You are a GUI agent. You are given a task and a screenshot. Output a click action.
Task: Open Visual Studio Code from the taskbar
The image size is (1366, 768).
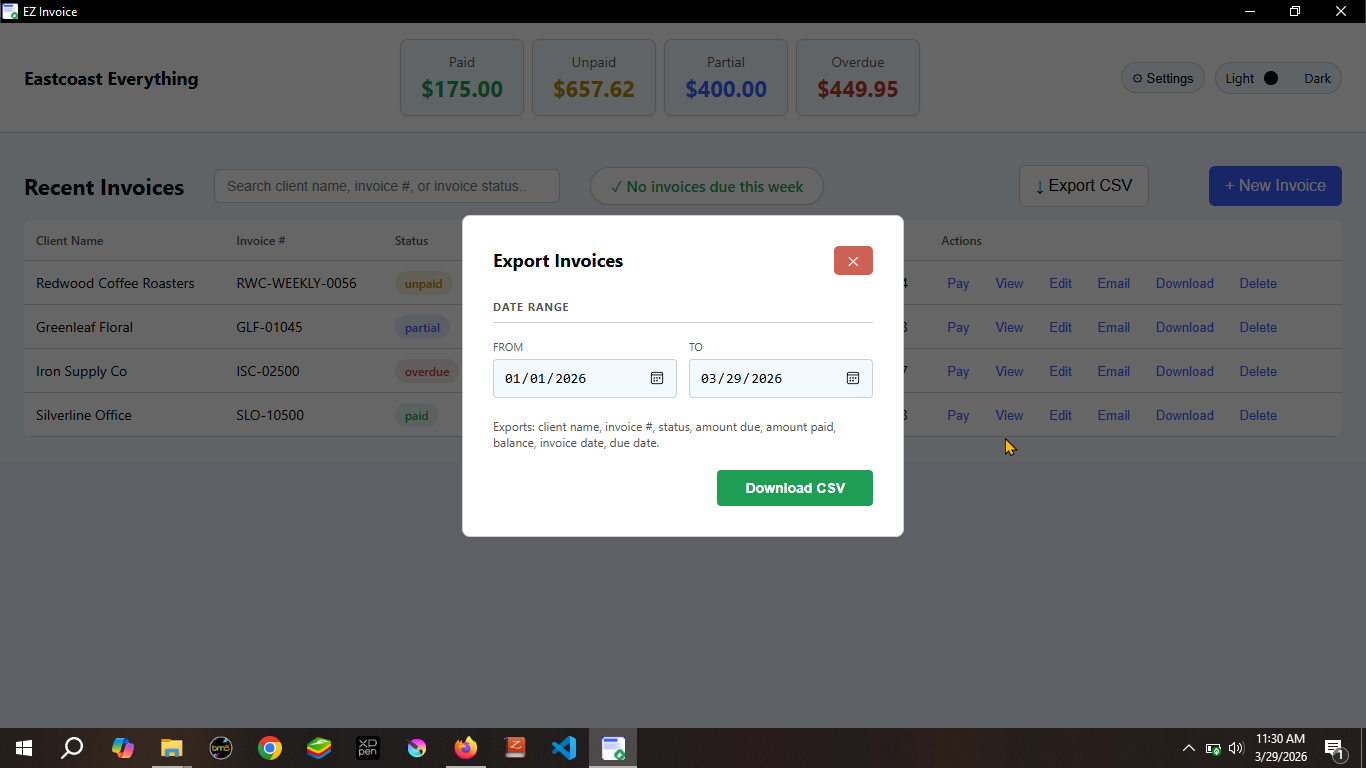point(563,747)
